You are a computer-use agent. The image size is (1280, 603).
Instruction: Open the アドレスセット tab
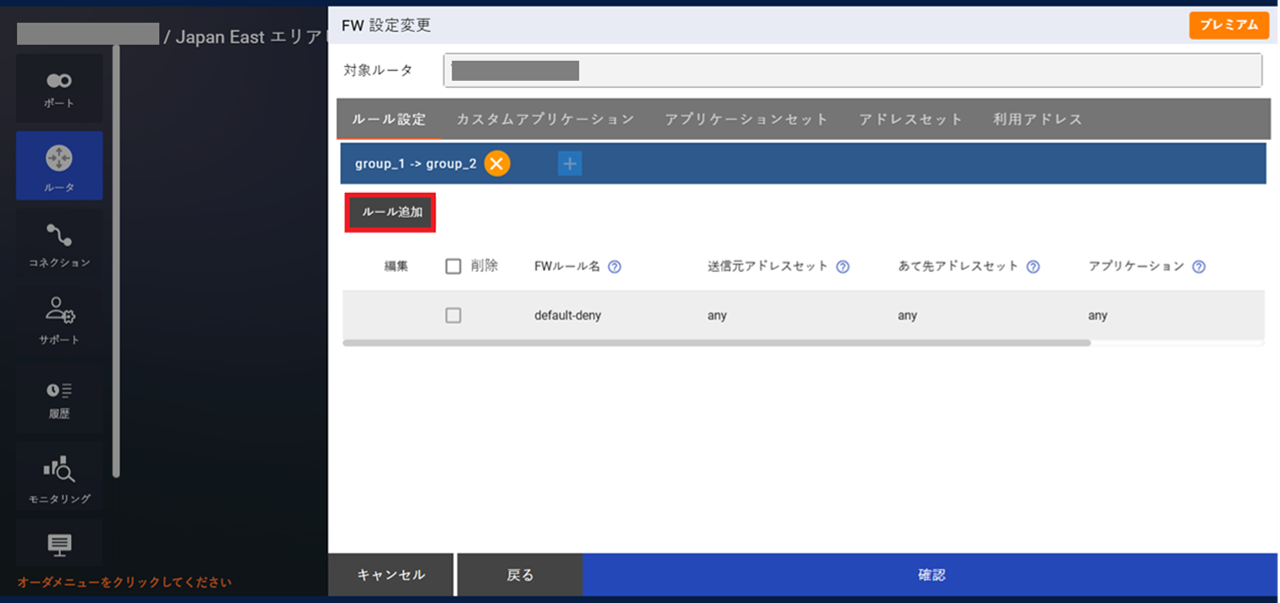[911, 119]
